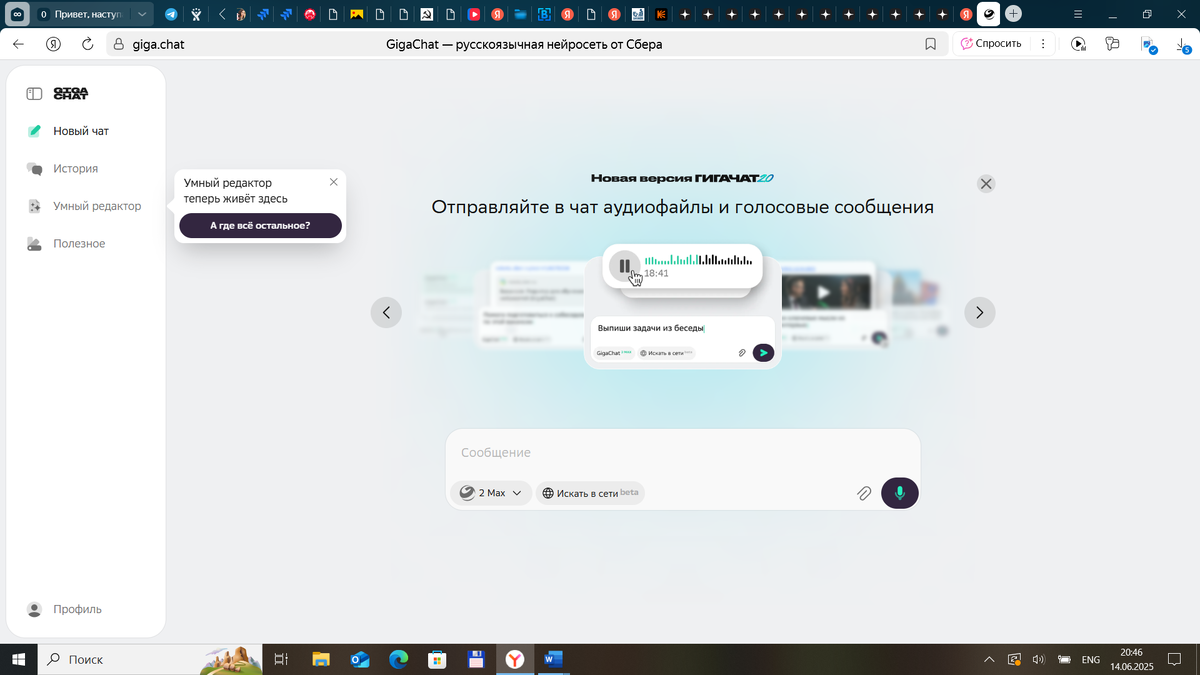Go to previous slide in carousel
Image resolution: width=1200 pixels, height=675 pixels.
386,312
